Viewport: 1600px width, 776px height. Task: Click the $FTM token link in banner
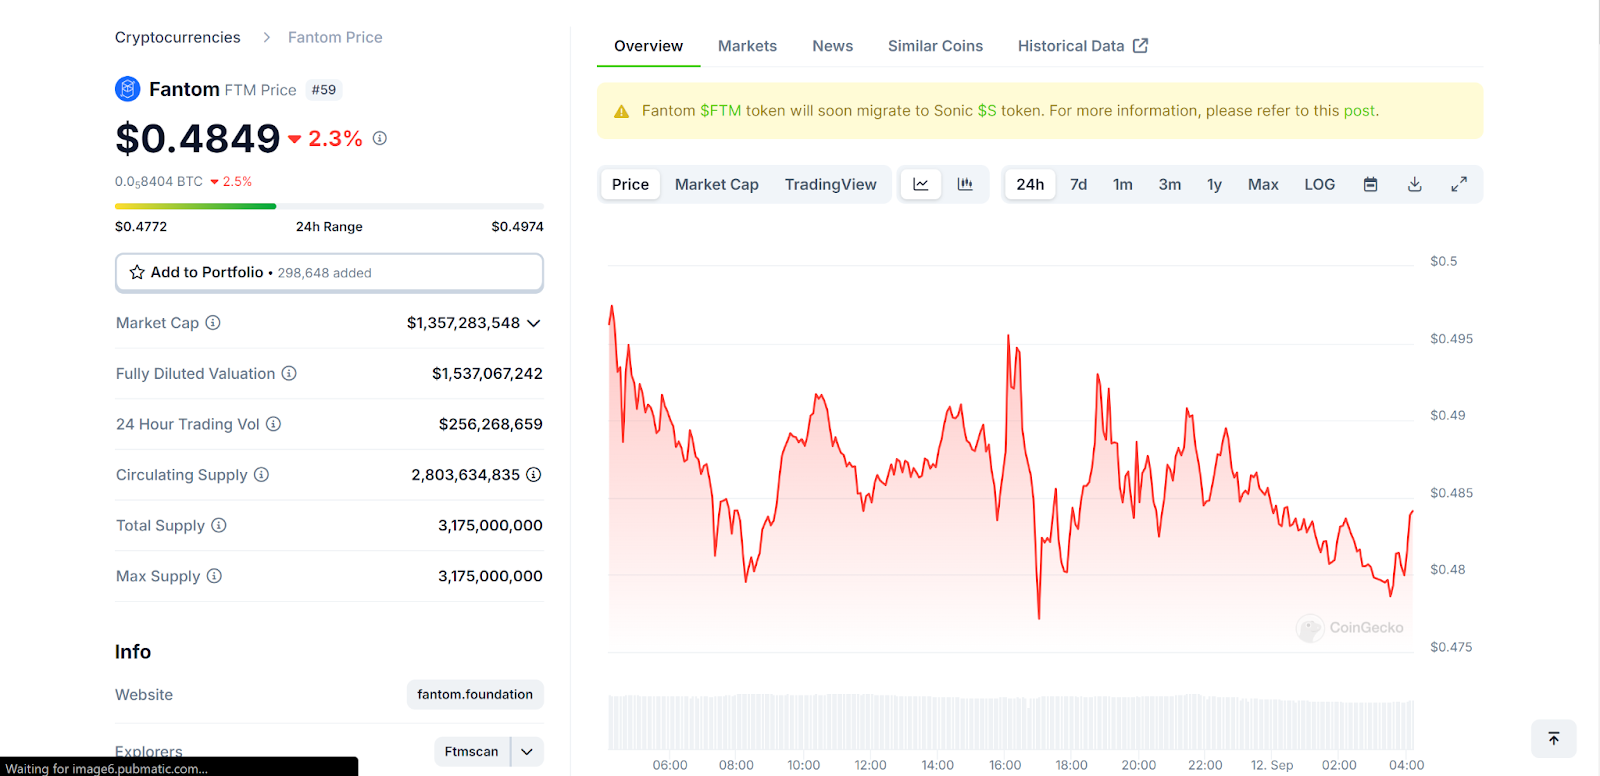tap(721, 111)
